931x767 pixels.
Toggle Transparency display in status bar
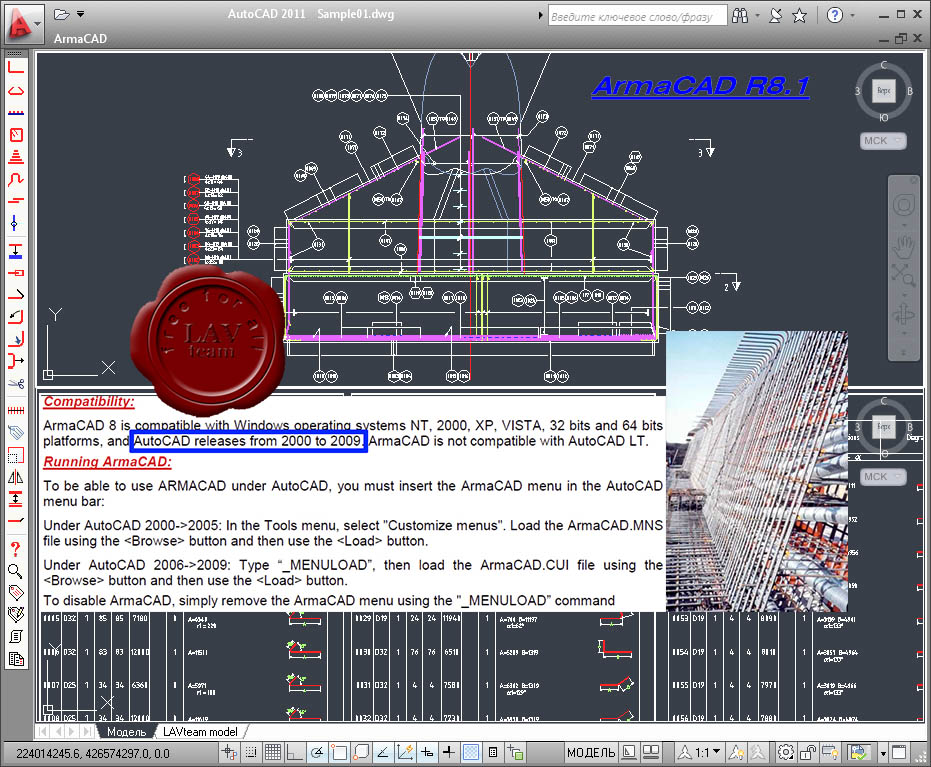[471, 753]
